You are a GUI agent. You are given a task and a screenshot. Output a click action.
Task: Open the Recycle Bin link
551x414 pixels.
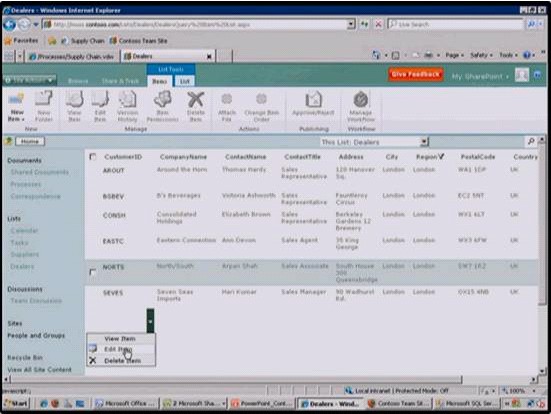click(25, 358)
